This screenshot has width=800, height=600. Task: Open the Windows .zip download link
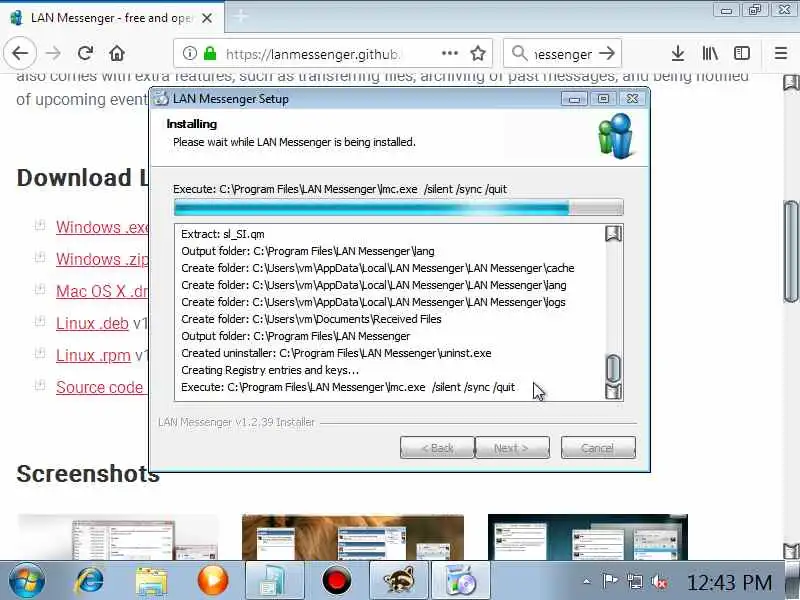click(x=102, y=259)
